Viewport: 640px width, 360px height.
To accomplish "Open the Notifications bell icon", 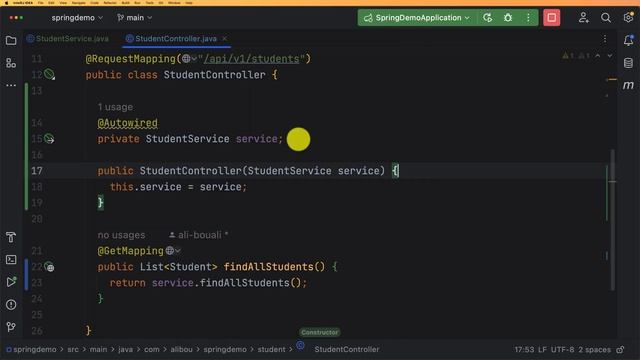I will click(x=629, y=40).
